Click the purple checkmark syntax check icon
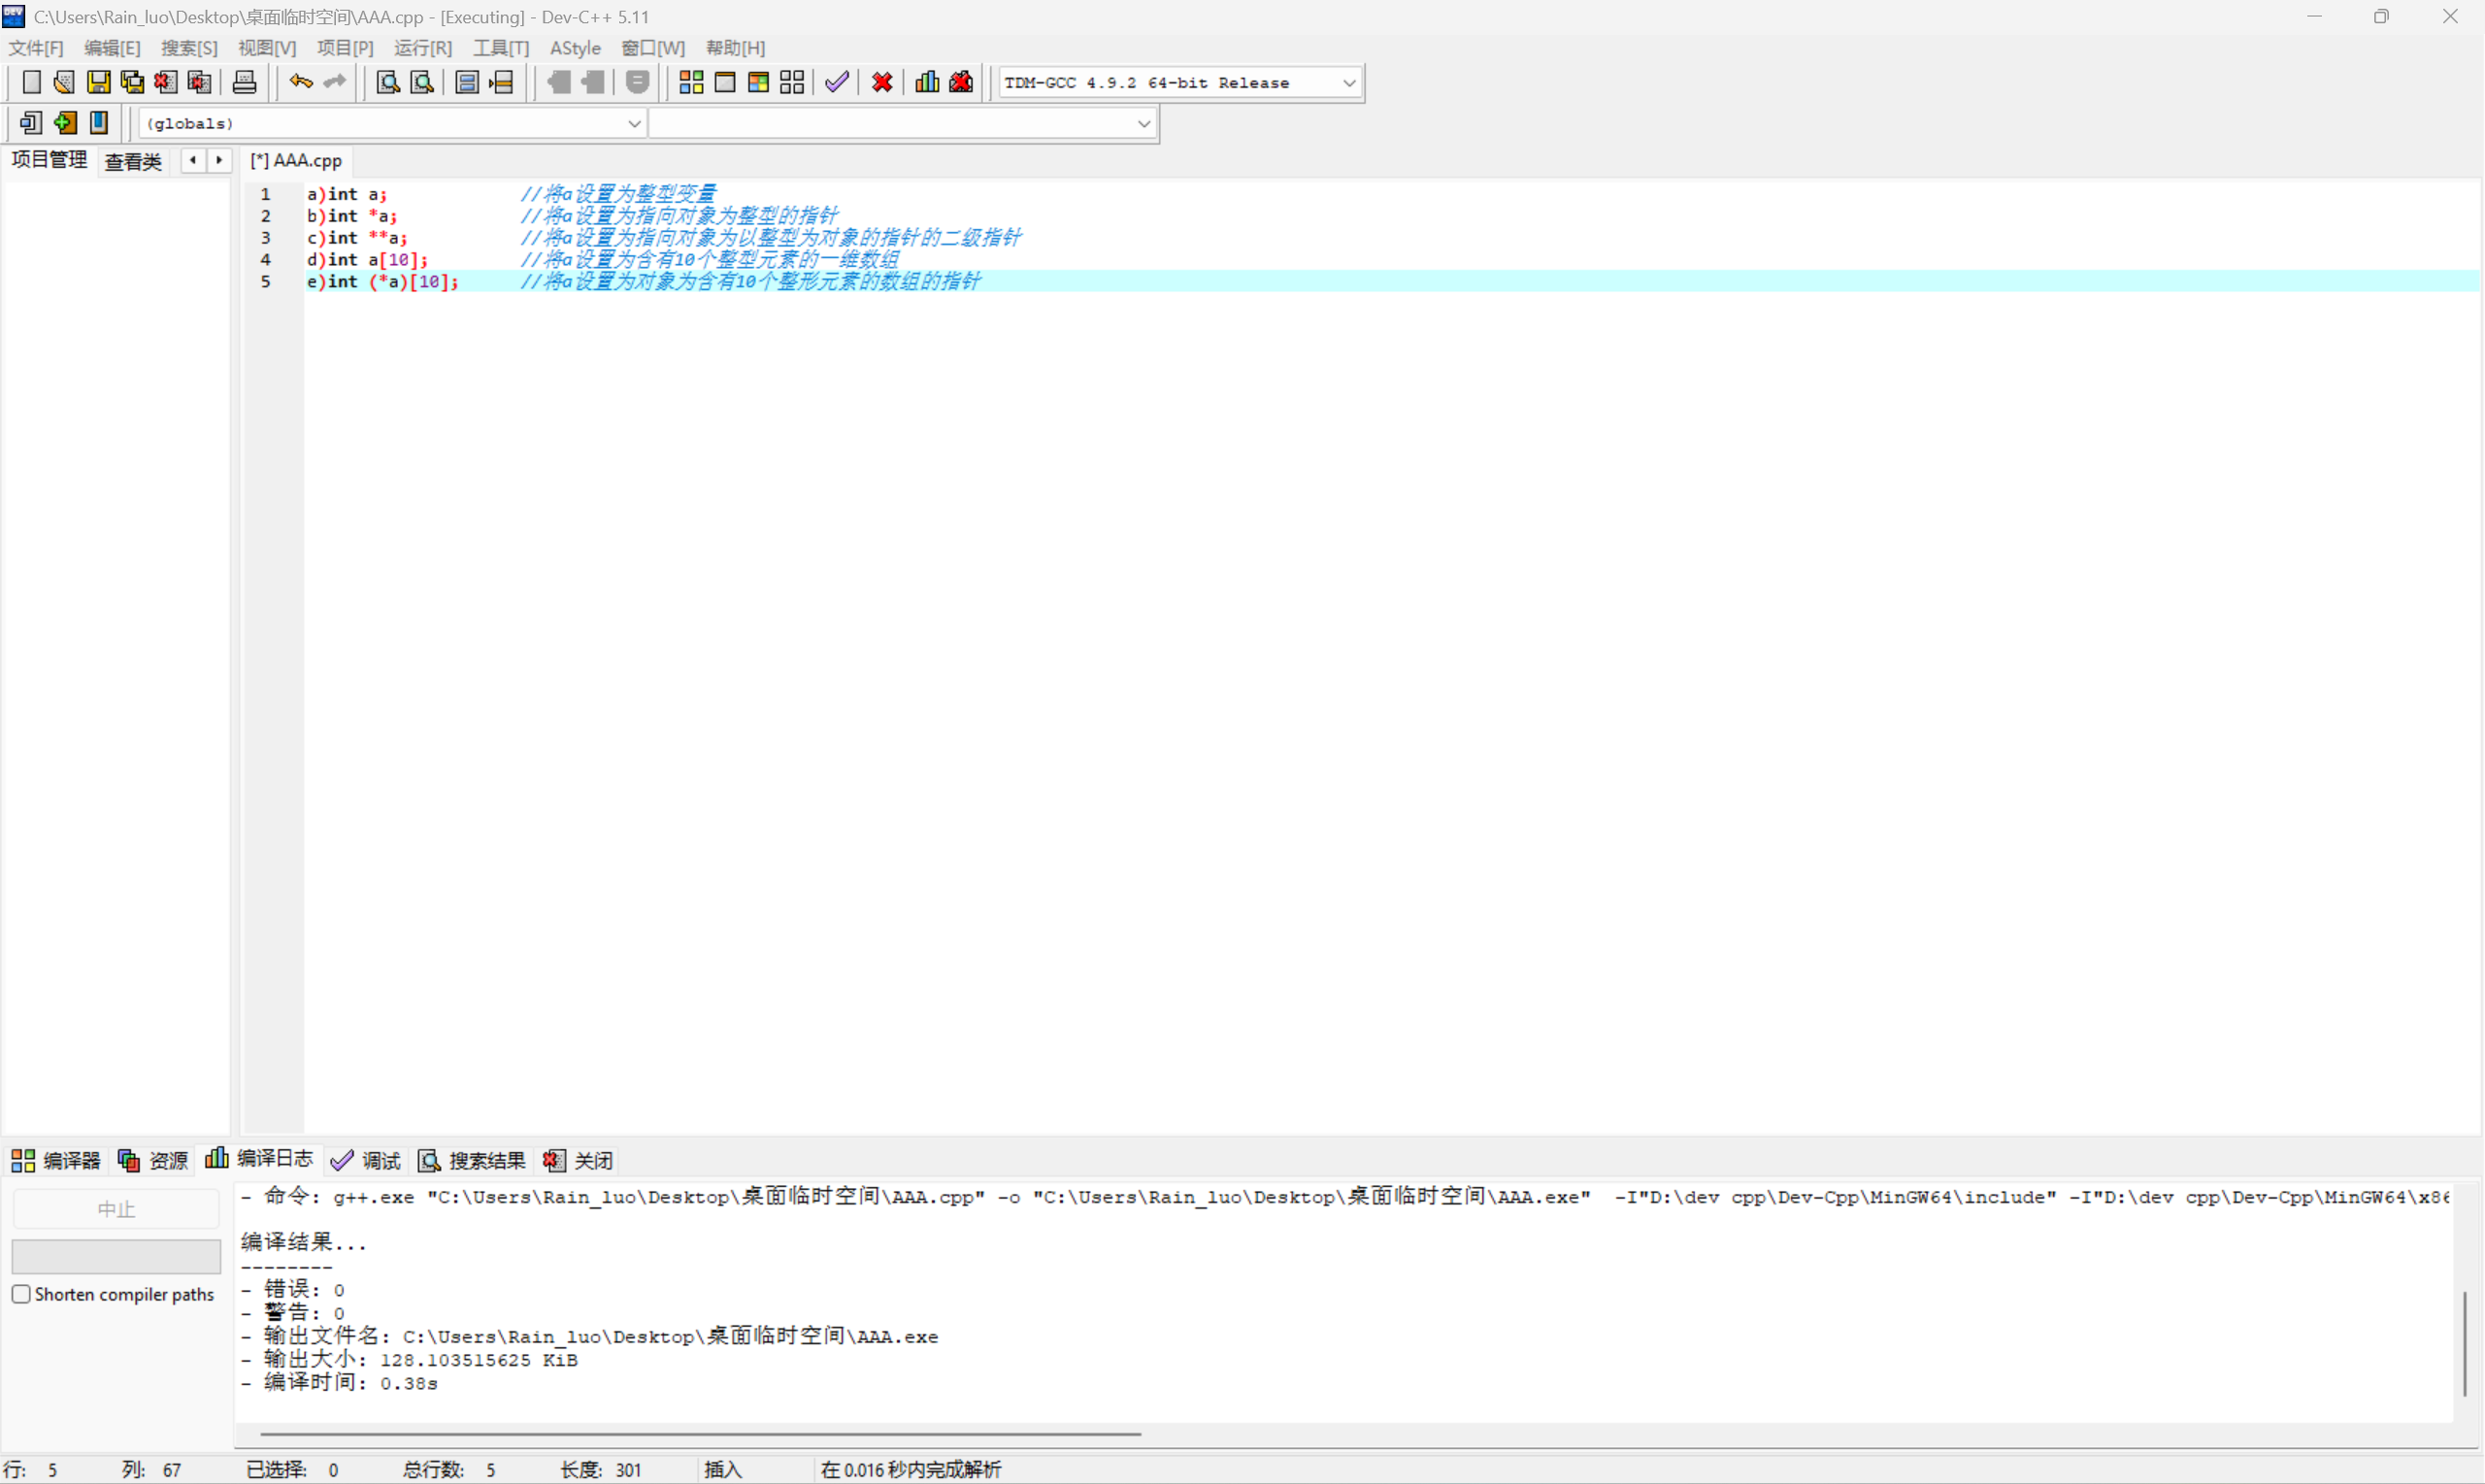 tap(837, 83)
